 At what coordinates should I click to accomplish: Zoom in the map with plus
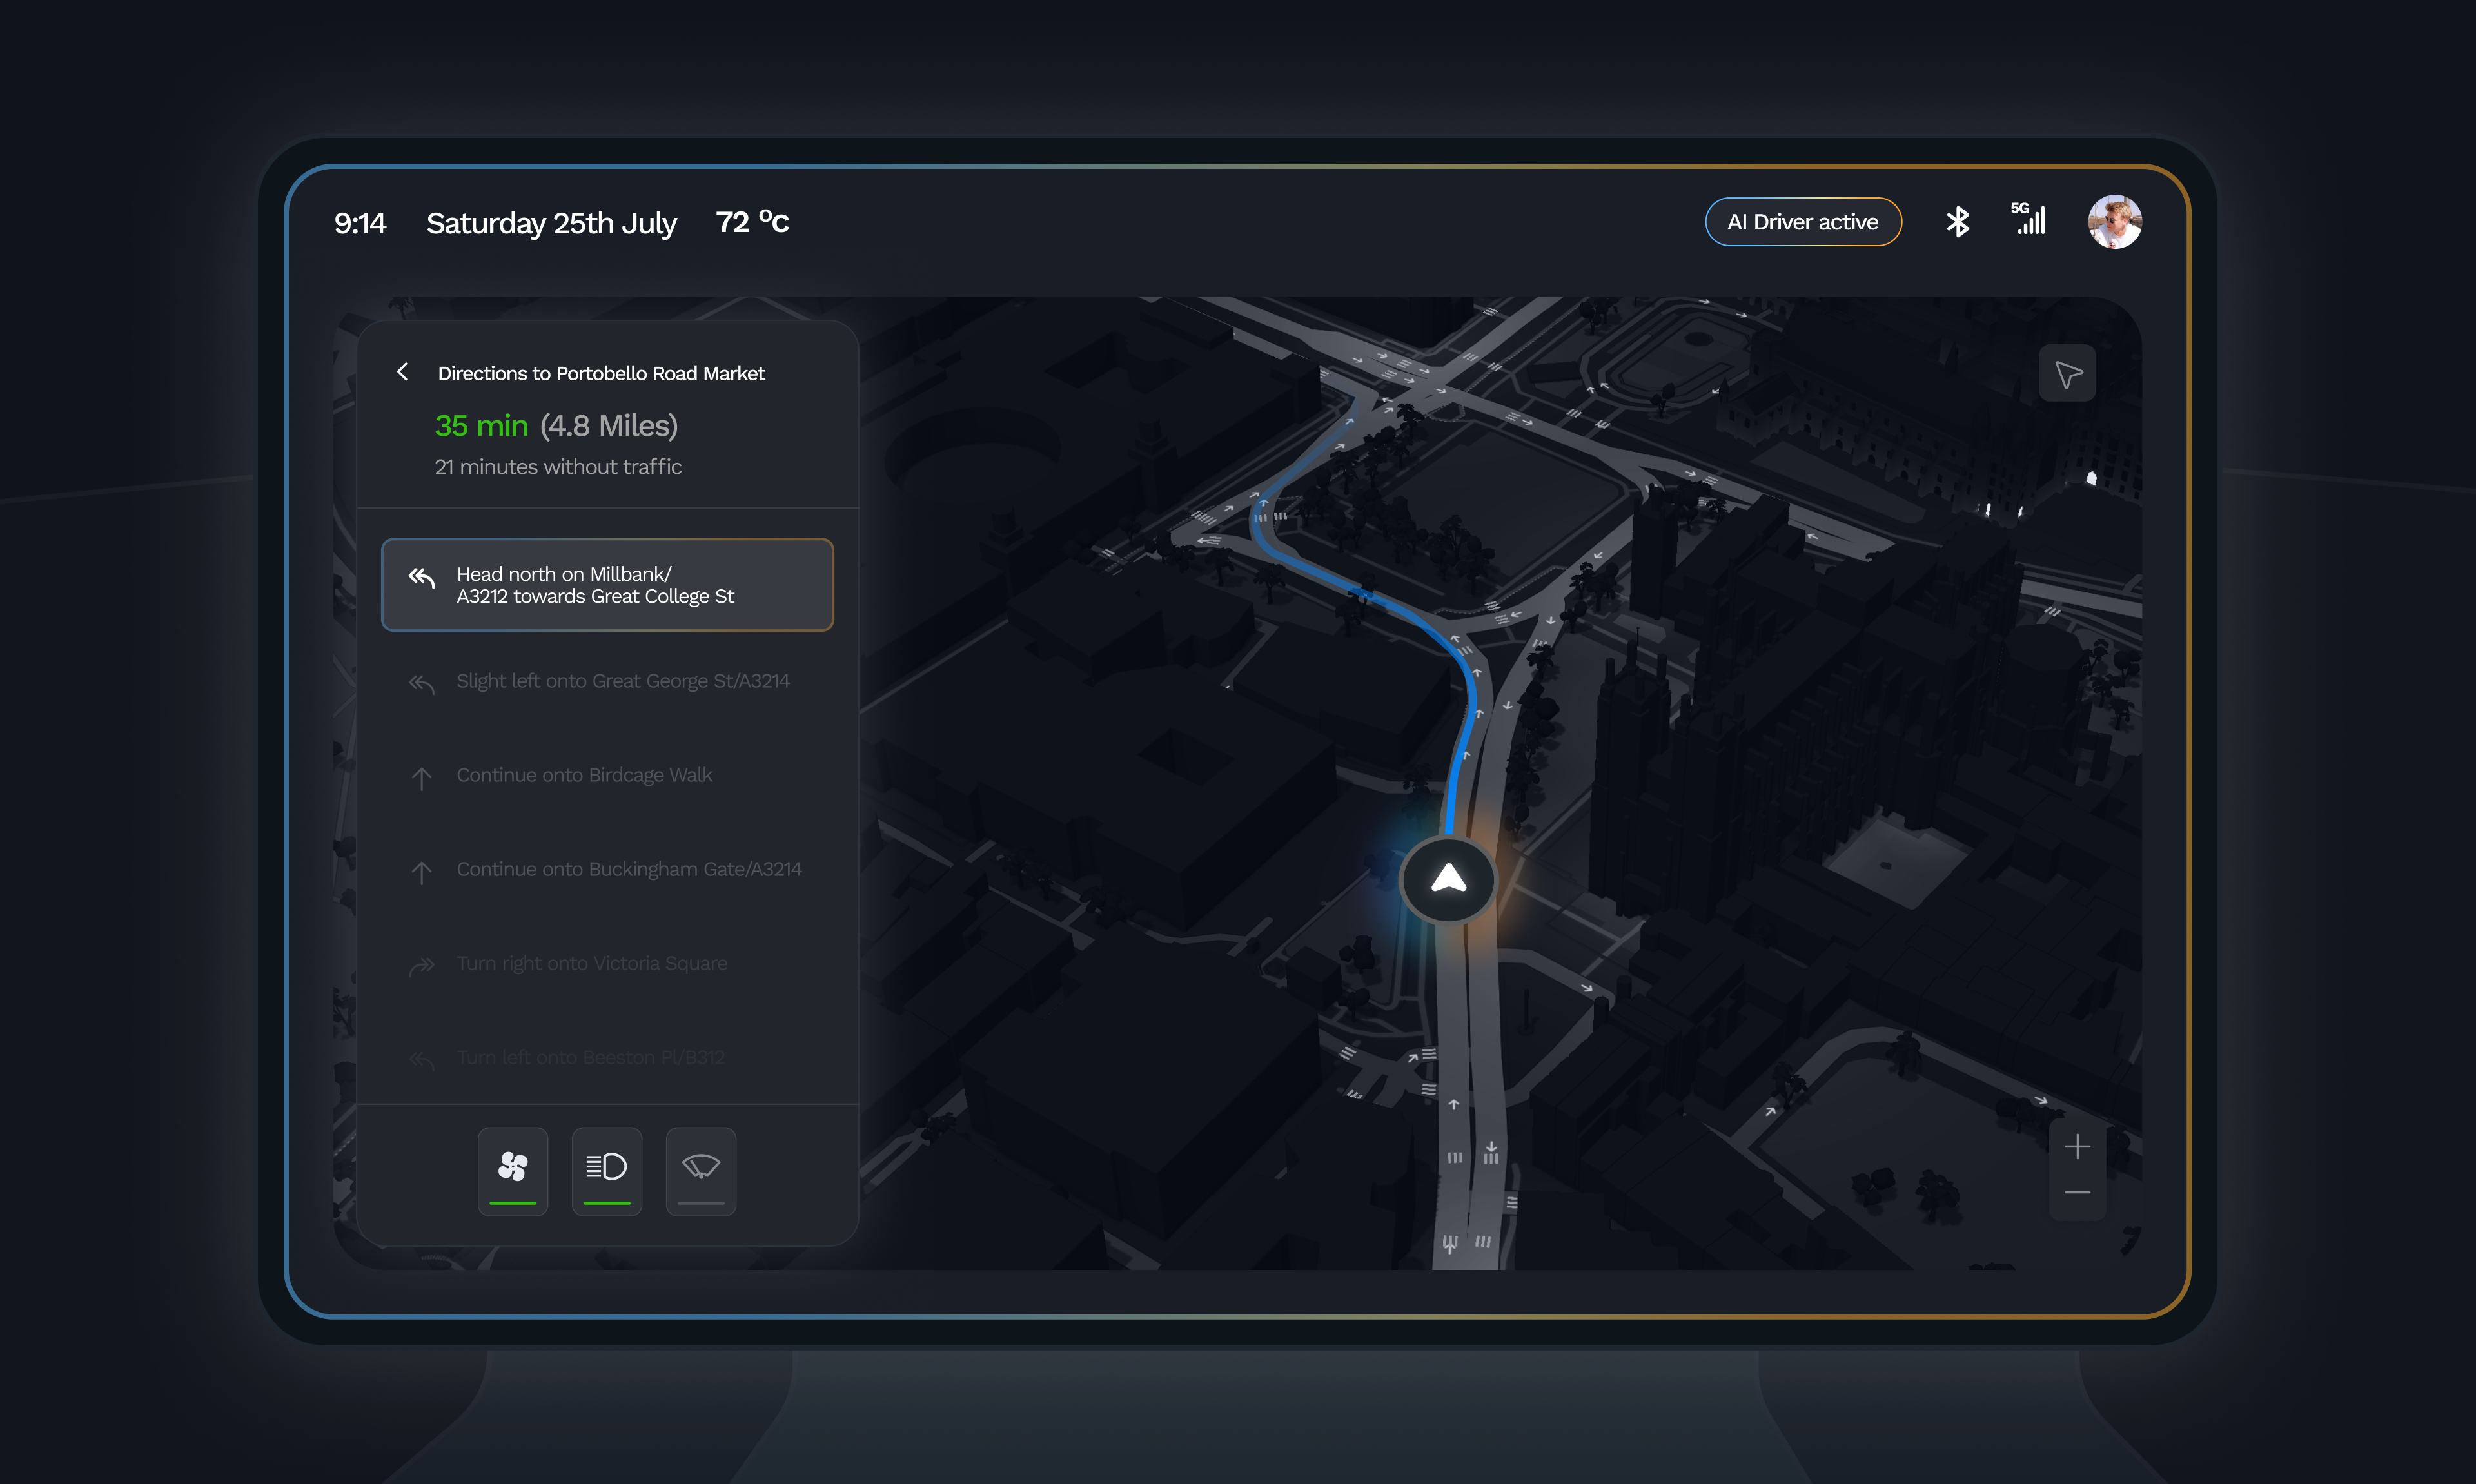coord(2077,1146)
